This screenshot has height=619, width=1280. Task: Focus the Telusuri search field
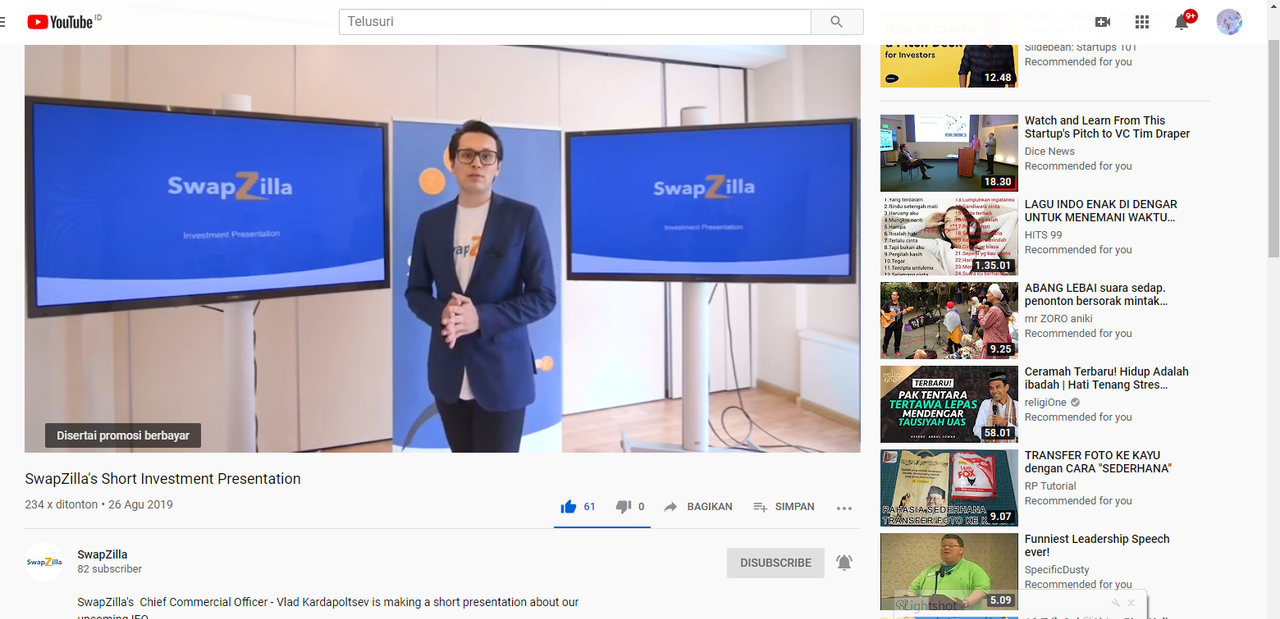click(575, 22)
